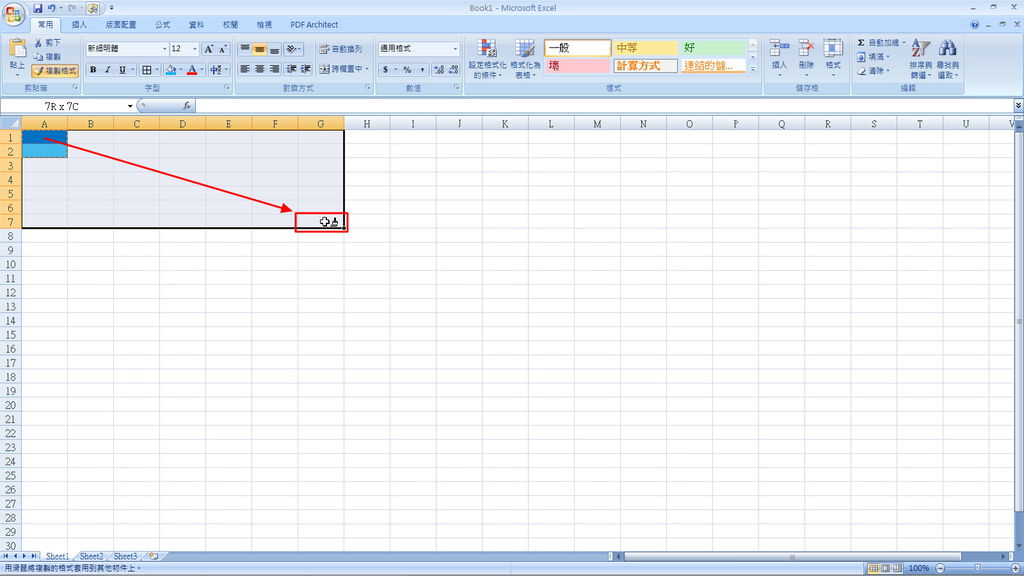Open the Office Button menu
This screenshot has width=1024, height=576.
14,14
